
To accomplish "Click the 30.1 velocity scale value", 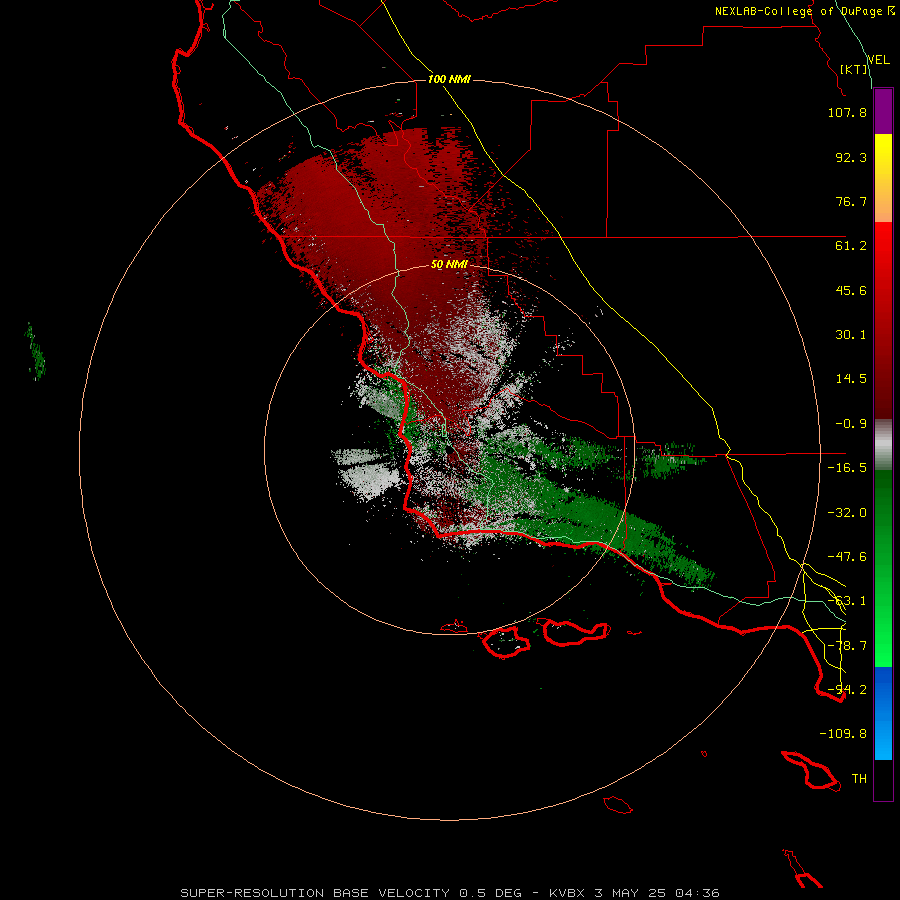I will 851,335.
